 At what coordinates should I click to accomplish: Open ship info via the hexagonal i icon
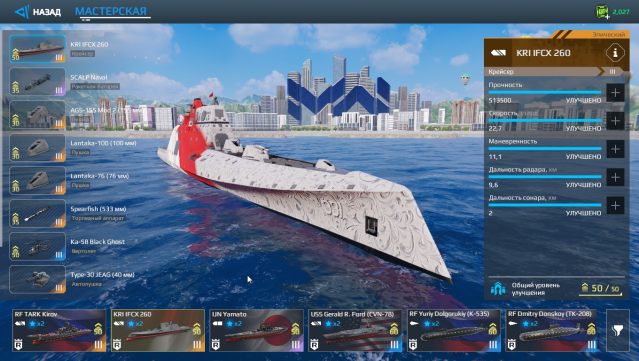pos(615,53)
